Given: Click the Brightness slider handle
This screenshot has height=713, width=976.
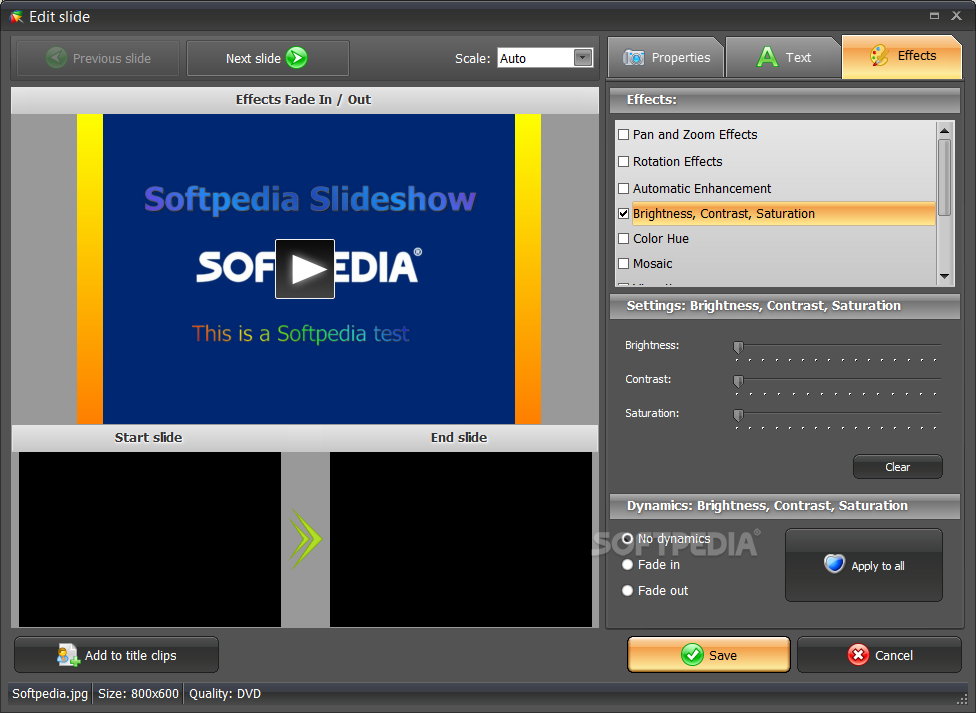Looking at the screenshot, I should tap(738, 347).
